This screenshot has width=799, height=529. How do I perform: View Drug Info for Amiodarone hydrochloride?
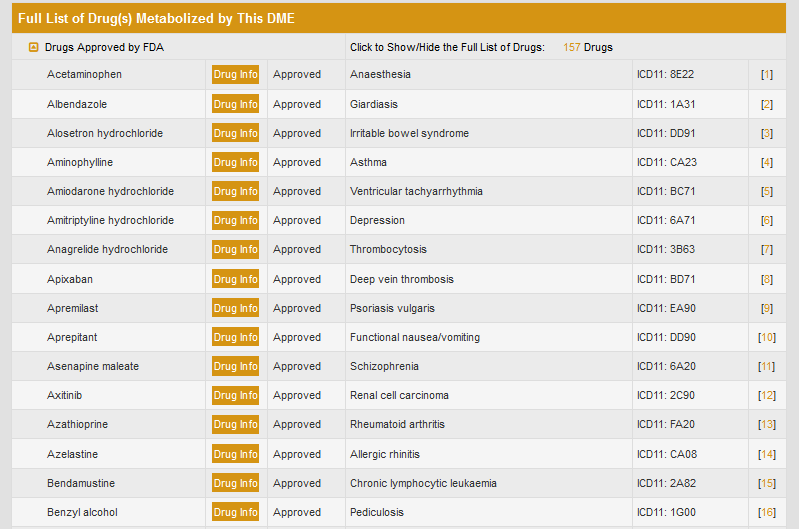[235, 191]
